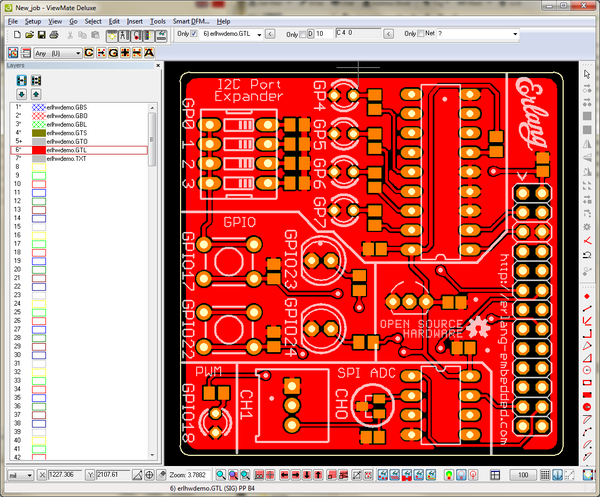The height and width of the screenshot is (497, 600).
Task: Open the Smart DFM menu
Action: (191, 21)
